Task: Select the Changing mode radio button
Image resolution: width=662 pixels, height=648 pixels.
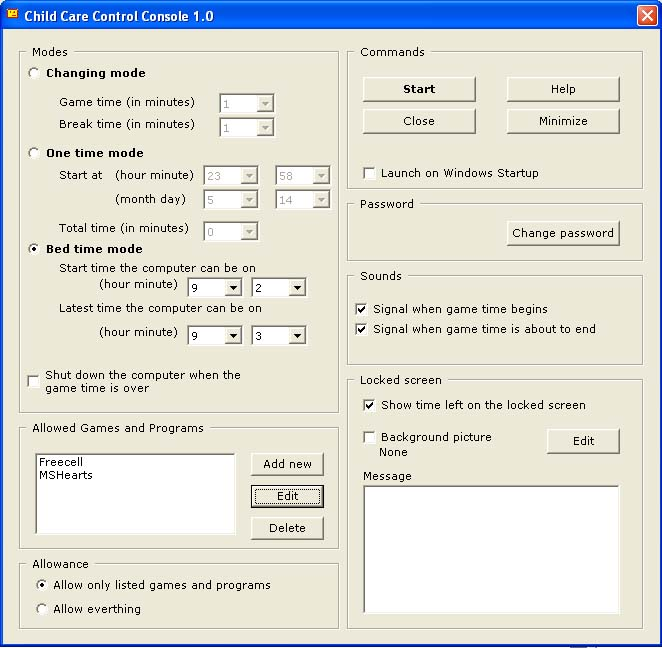Action: (34, 73)
